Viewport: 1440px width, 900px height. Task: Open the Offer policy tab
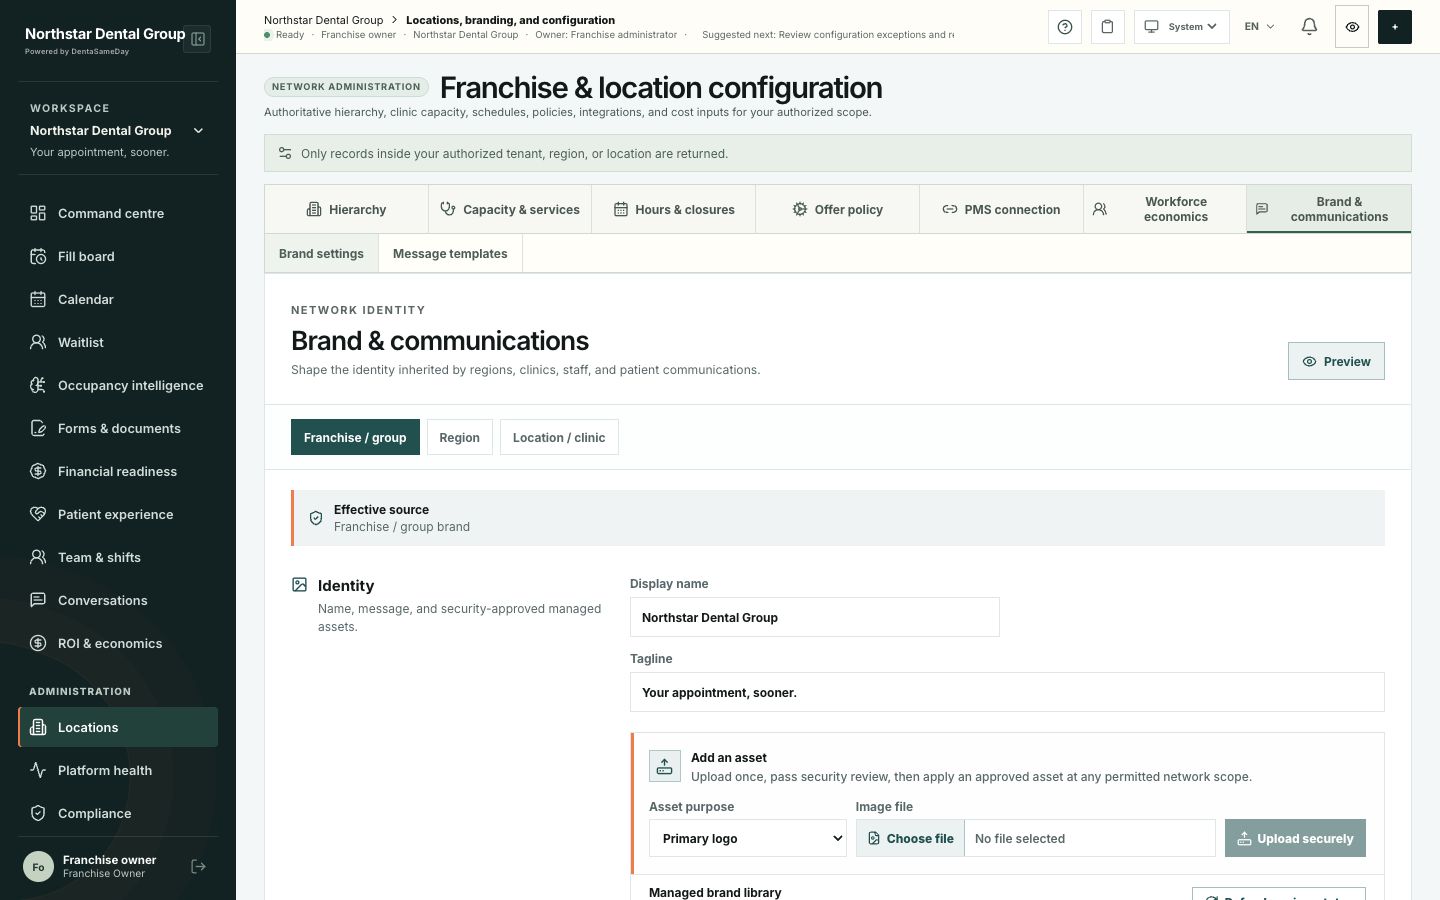838,209
